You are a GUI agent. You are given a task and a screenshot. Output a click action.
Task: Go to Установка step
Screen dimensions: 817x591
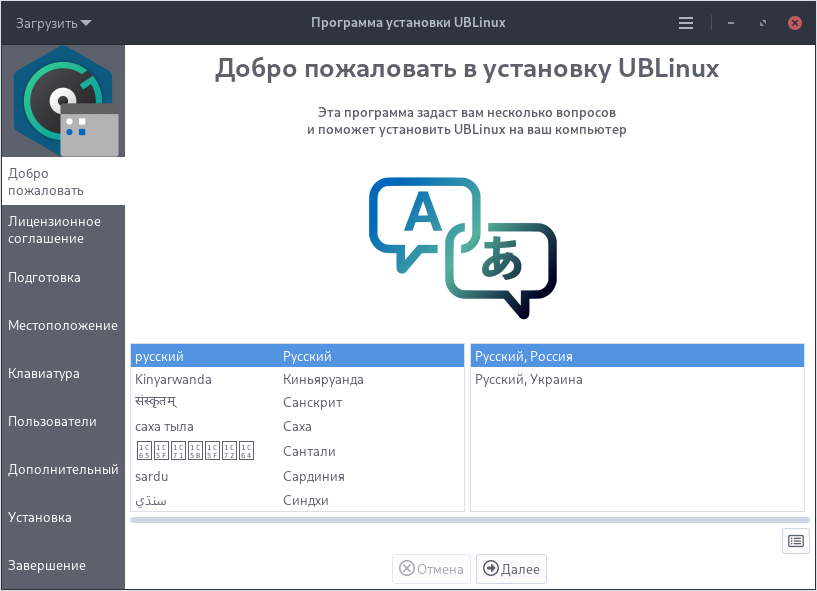(x=64, y=518)
